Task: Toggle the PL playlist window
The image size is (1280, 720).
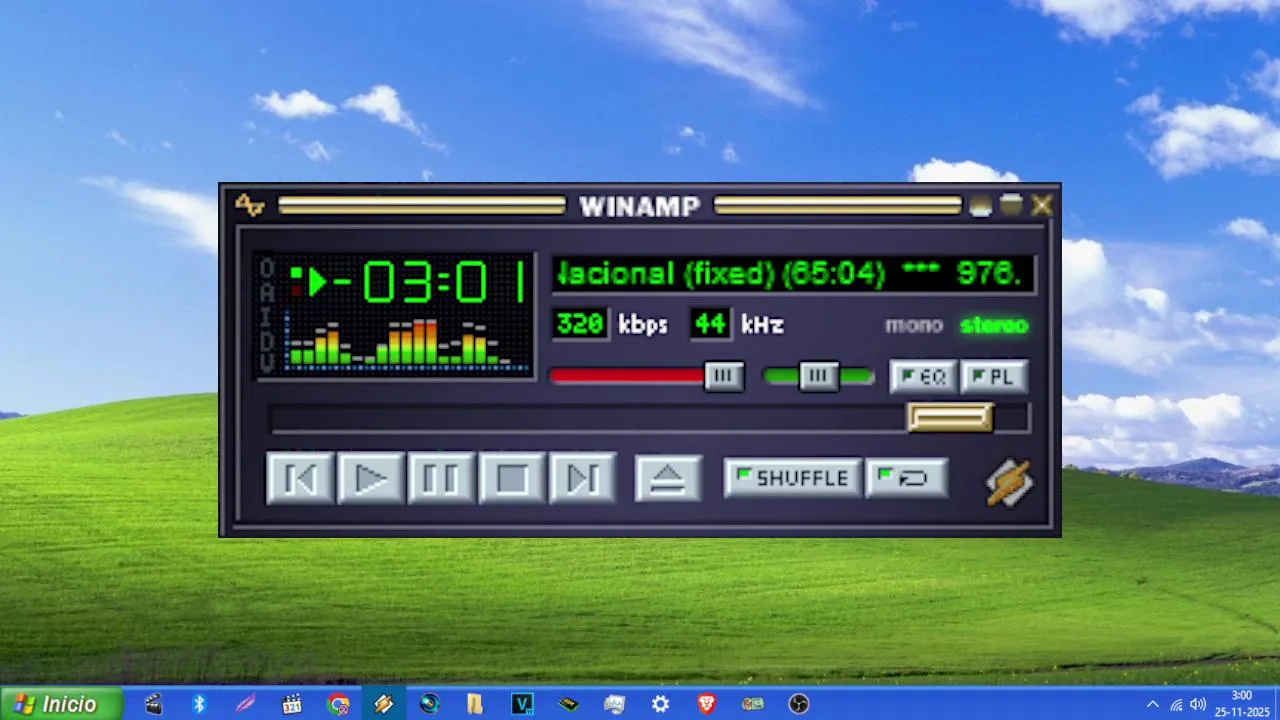Action: [994, 377]
